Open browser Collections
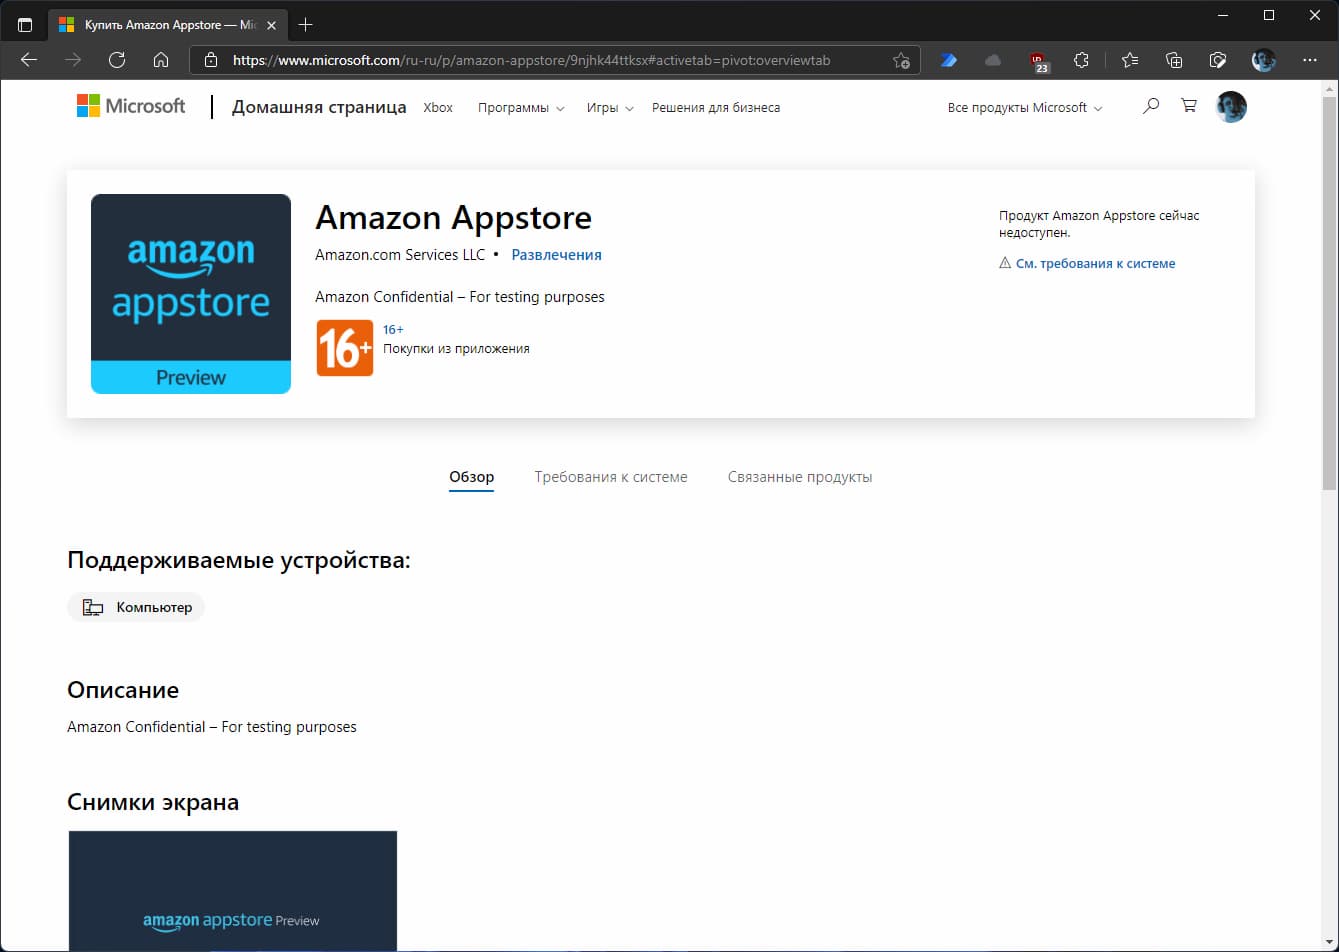Viewport: 1339px width, 952px height. (x=1175, y=60)
